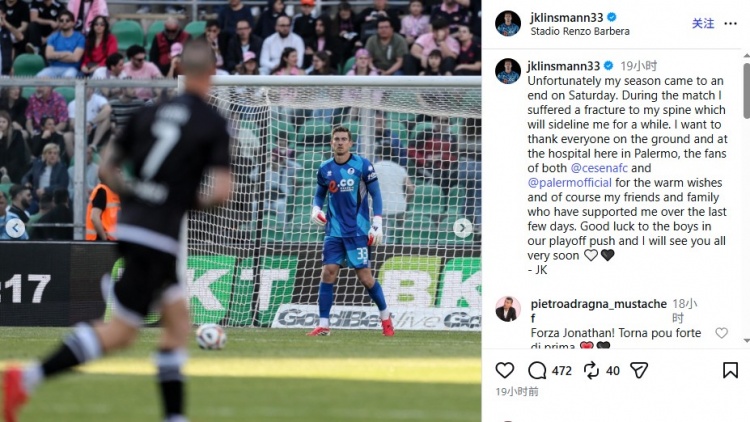Go to next photo with right arrow

coord(462,228)
